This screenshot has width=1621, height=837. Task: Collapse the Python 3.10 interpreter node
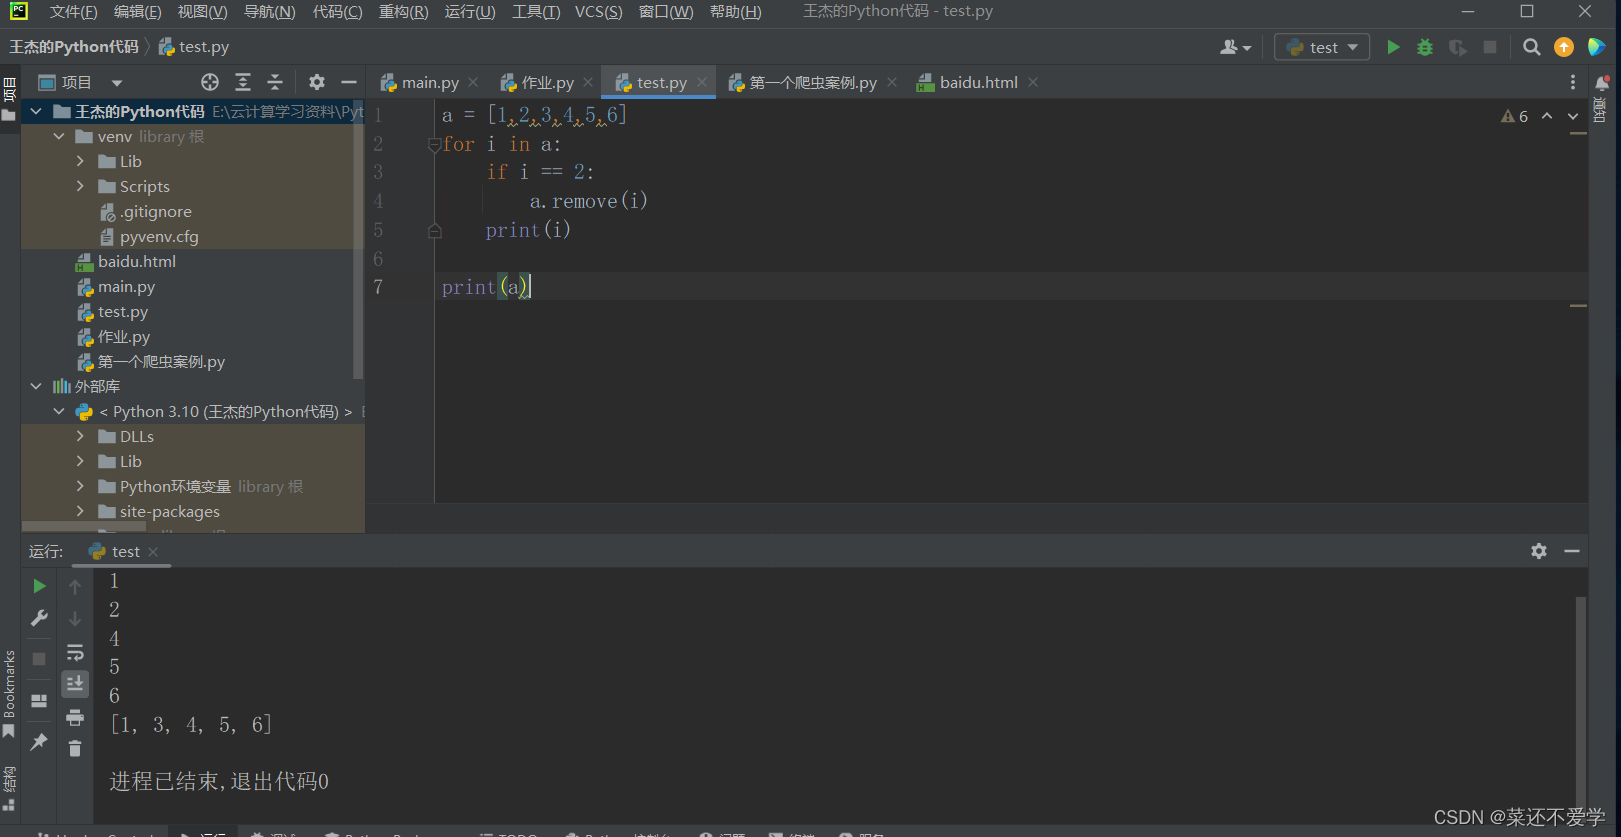click(x=59, y=411)
